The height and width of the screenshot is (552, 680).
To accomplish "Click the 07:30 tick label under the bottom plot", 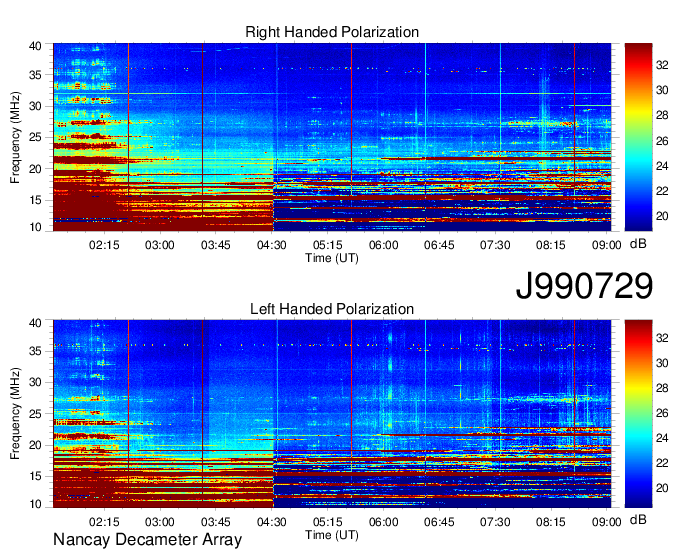I will tap(495, 522).
